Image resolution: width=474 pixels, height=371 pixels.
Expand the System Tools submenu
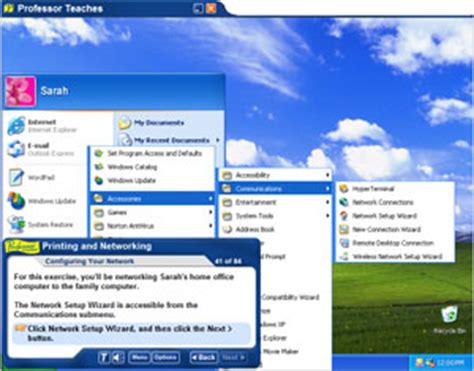tap(275, 216)
